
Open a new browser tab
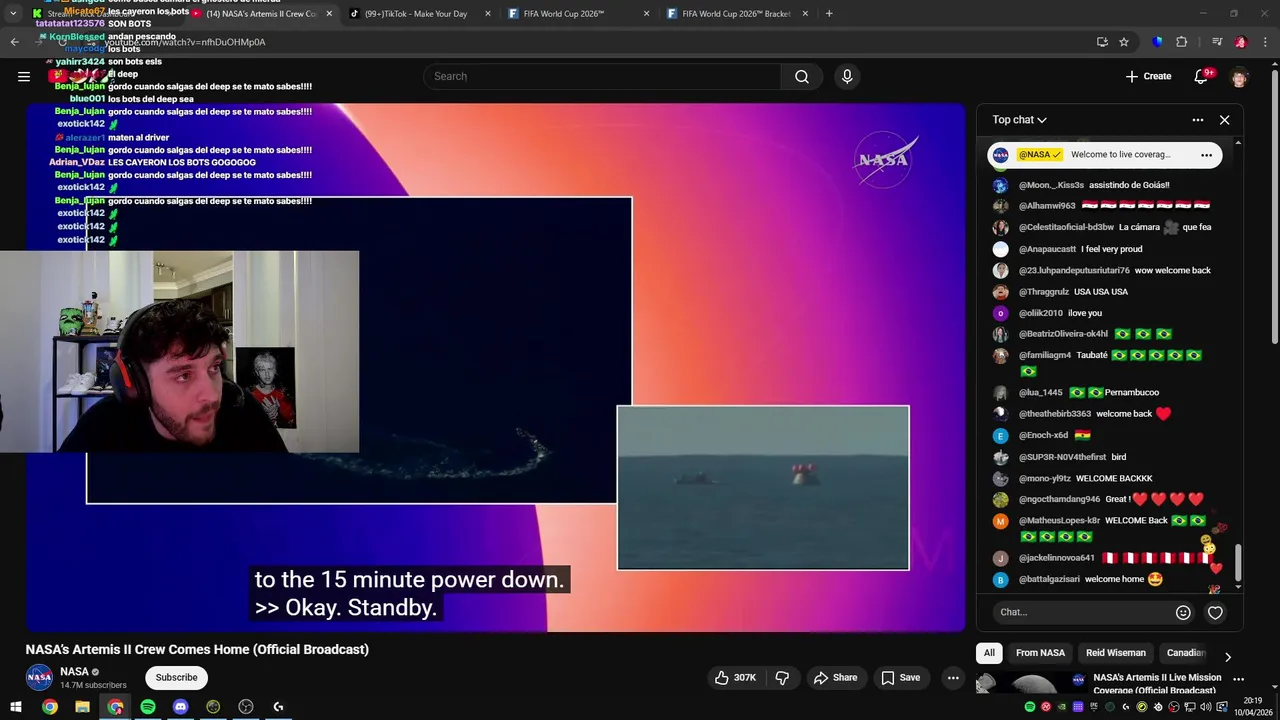pos(829,14)
